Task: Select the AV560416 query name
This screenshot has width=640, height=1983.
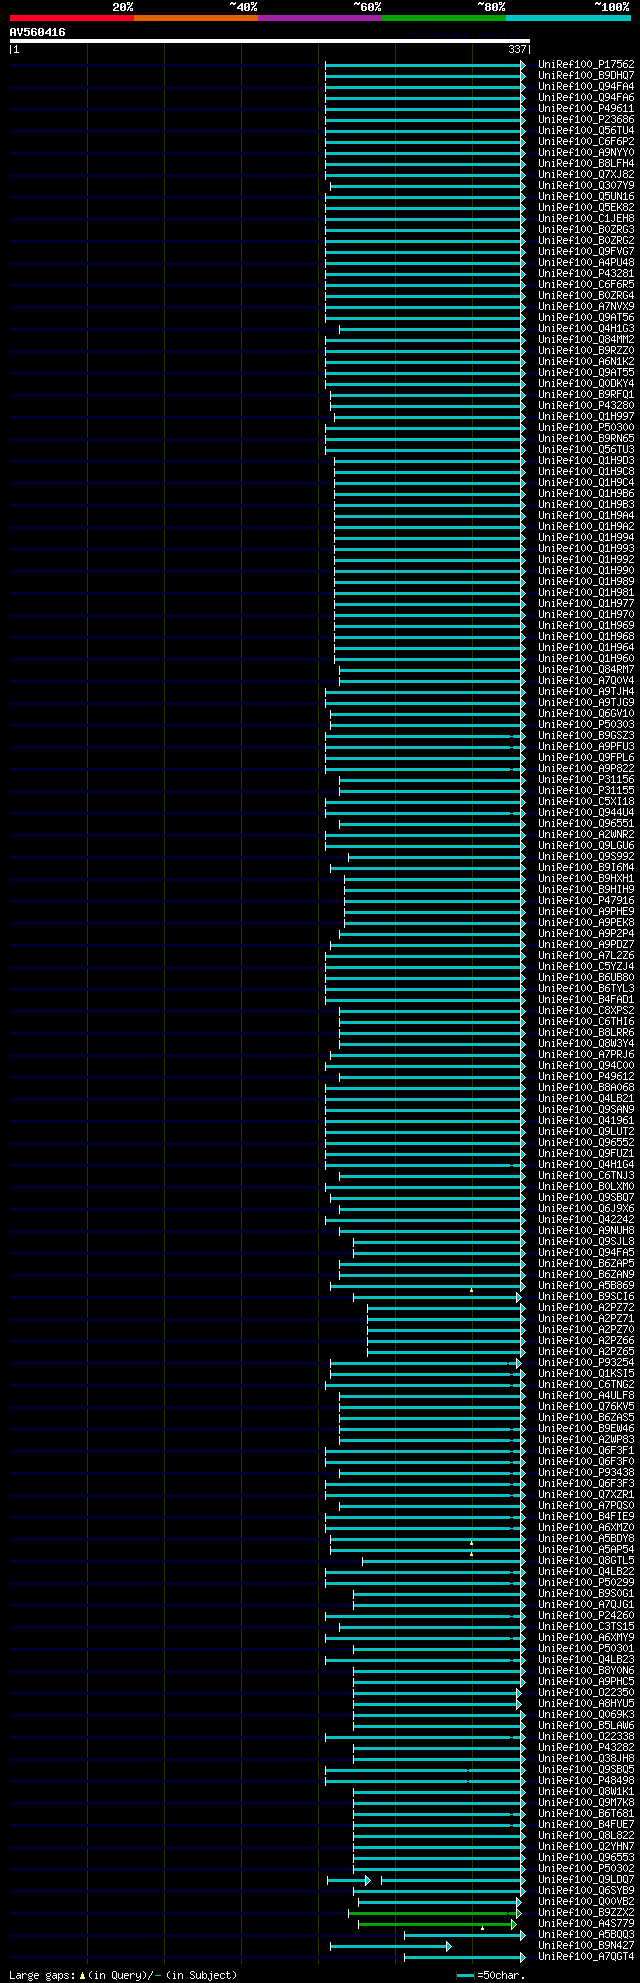Action: click(x=38, y=33)
